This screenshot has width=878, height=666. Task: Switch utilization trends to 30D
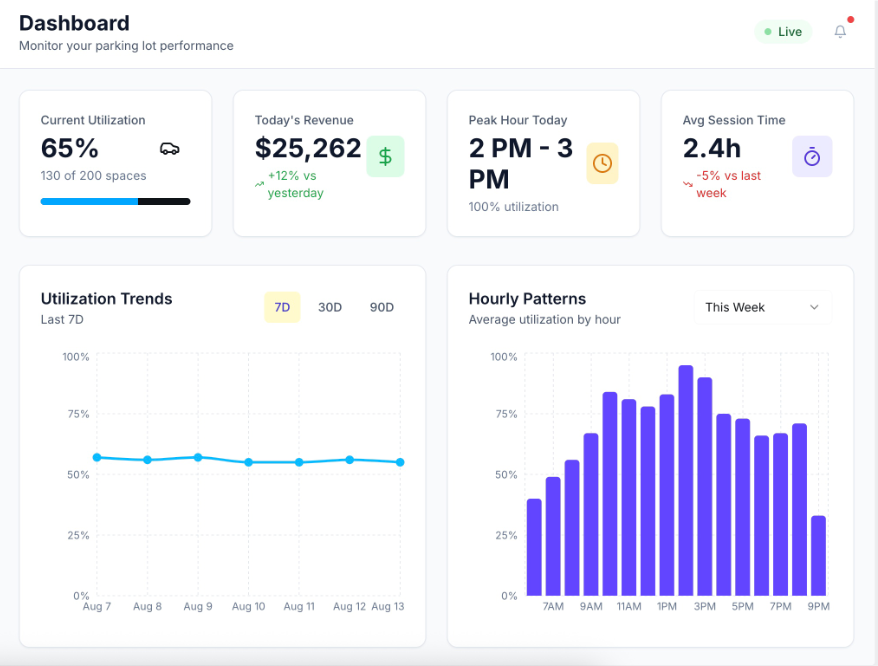click(330, 307)
